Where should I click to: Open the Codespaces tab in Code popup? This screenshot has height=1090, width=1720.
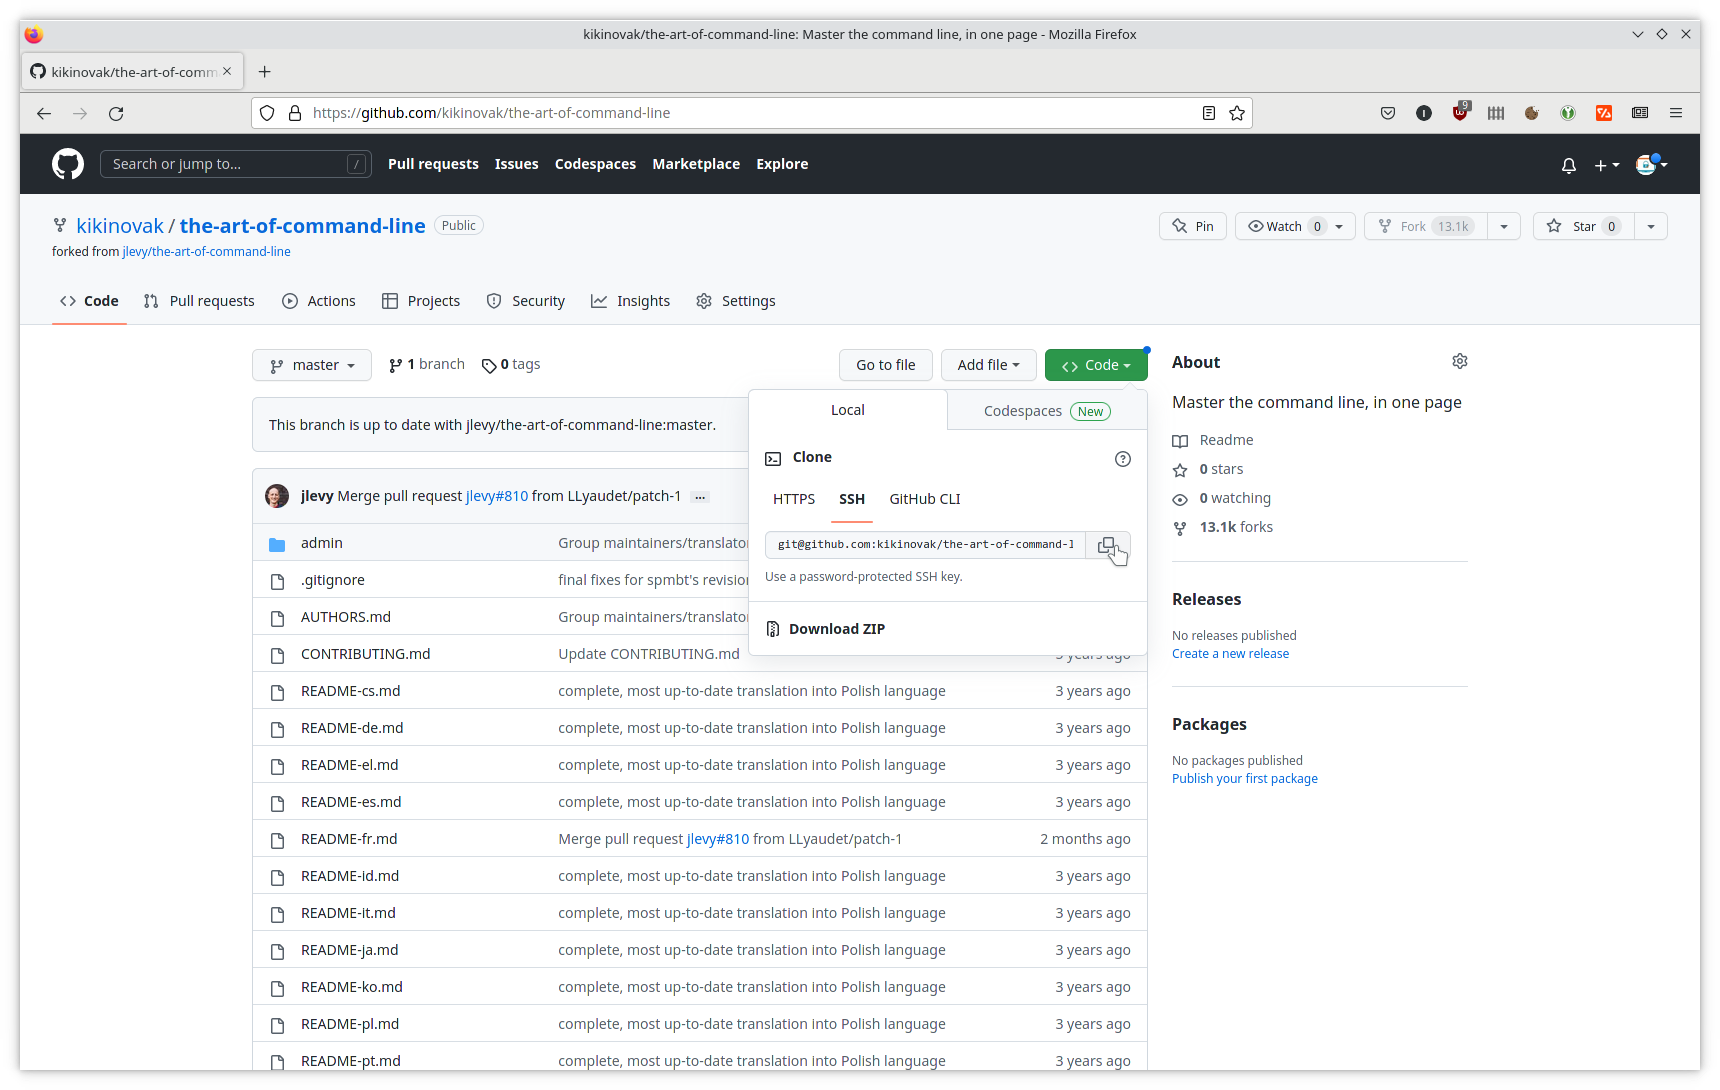pyautogui.click(x=1045, y=411)
